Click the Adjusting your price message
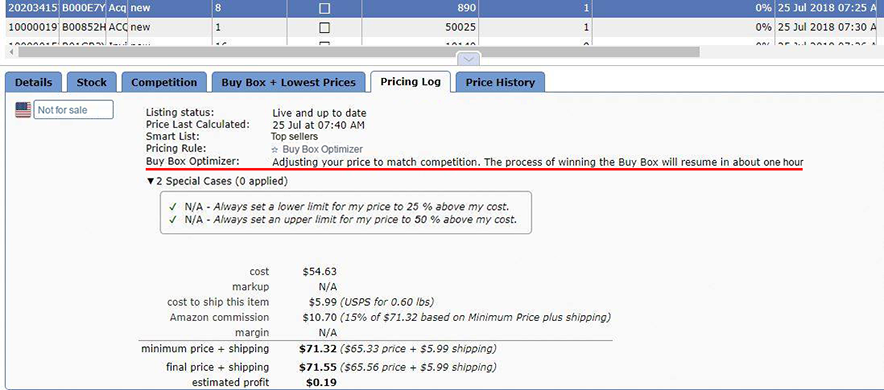The height and width of the screenshot is (390, 884). 537,162
